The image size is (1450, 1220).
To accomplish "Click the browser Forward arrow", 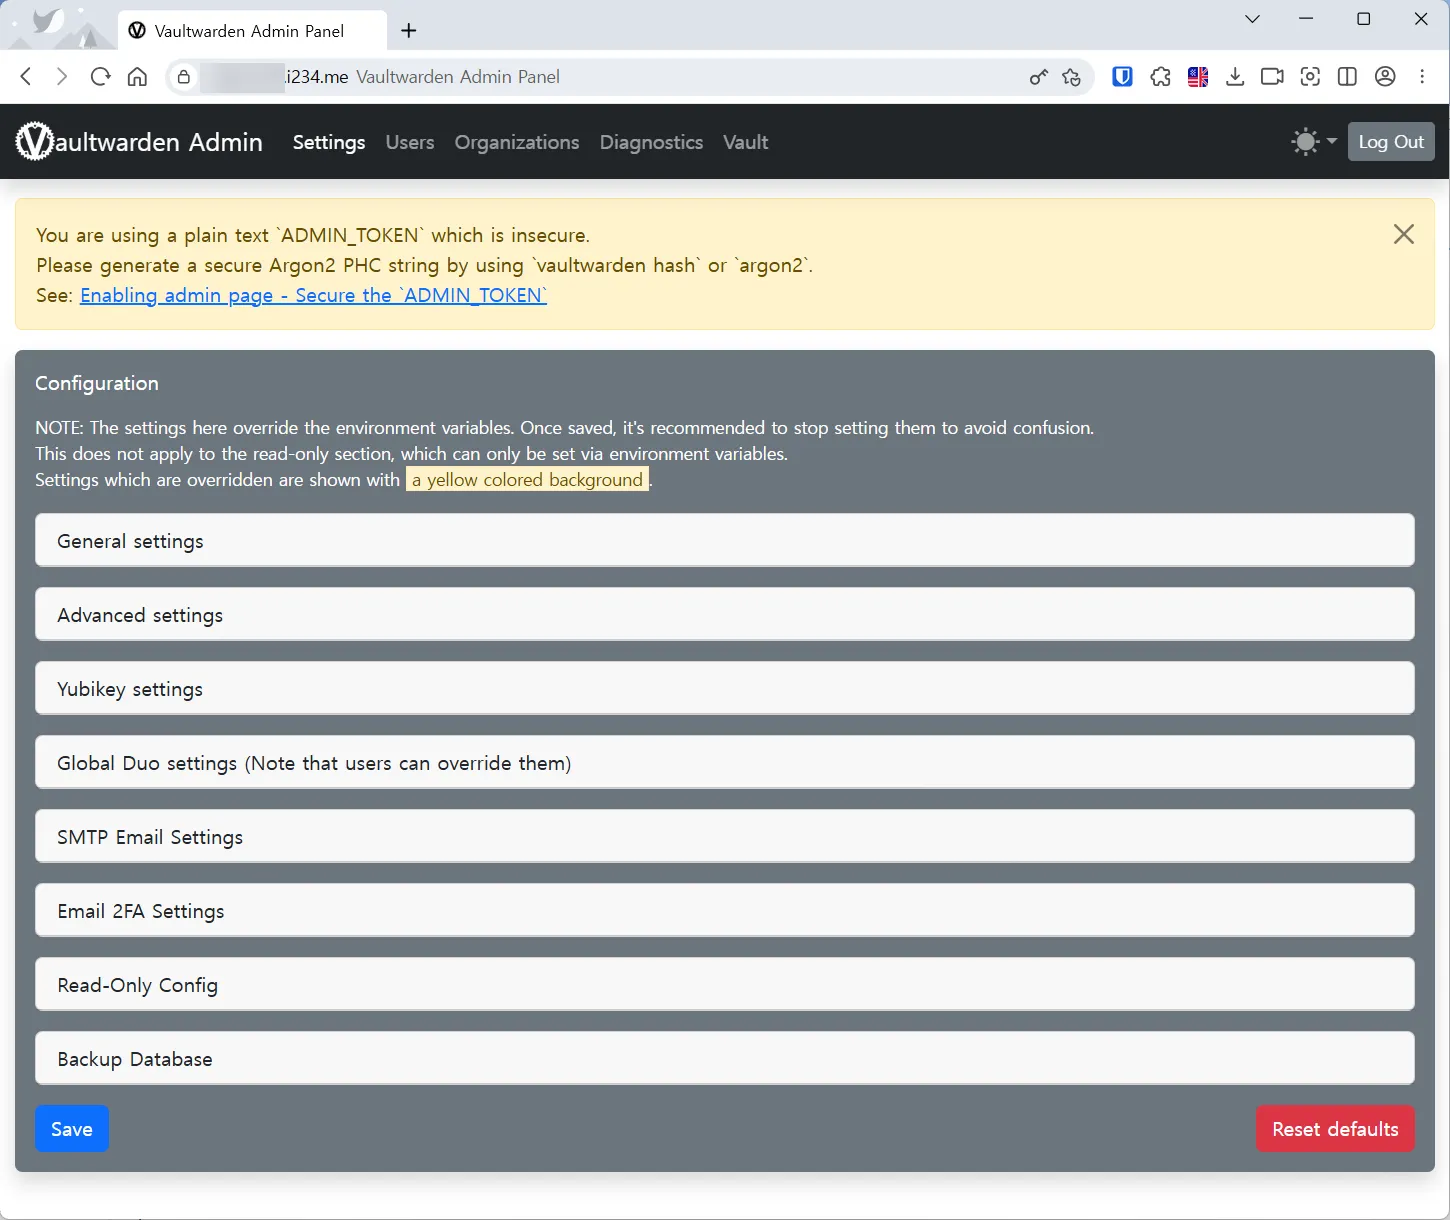I will (x=62, y=77).
